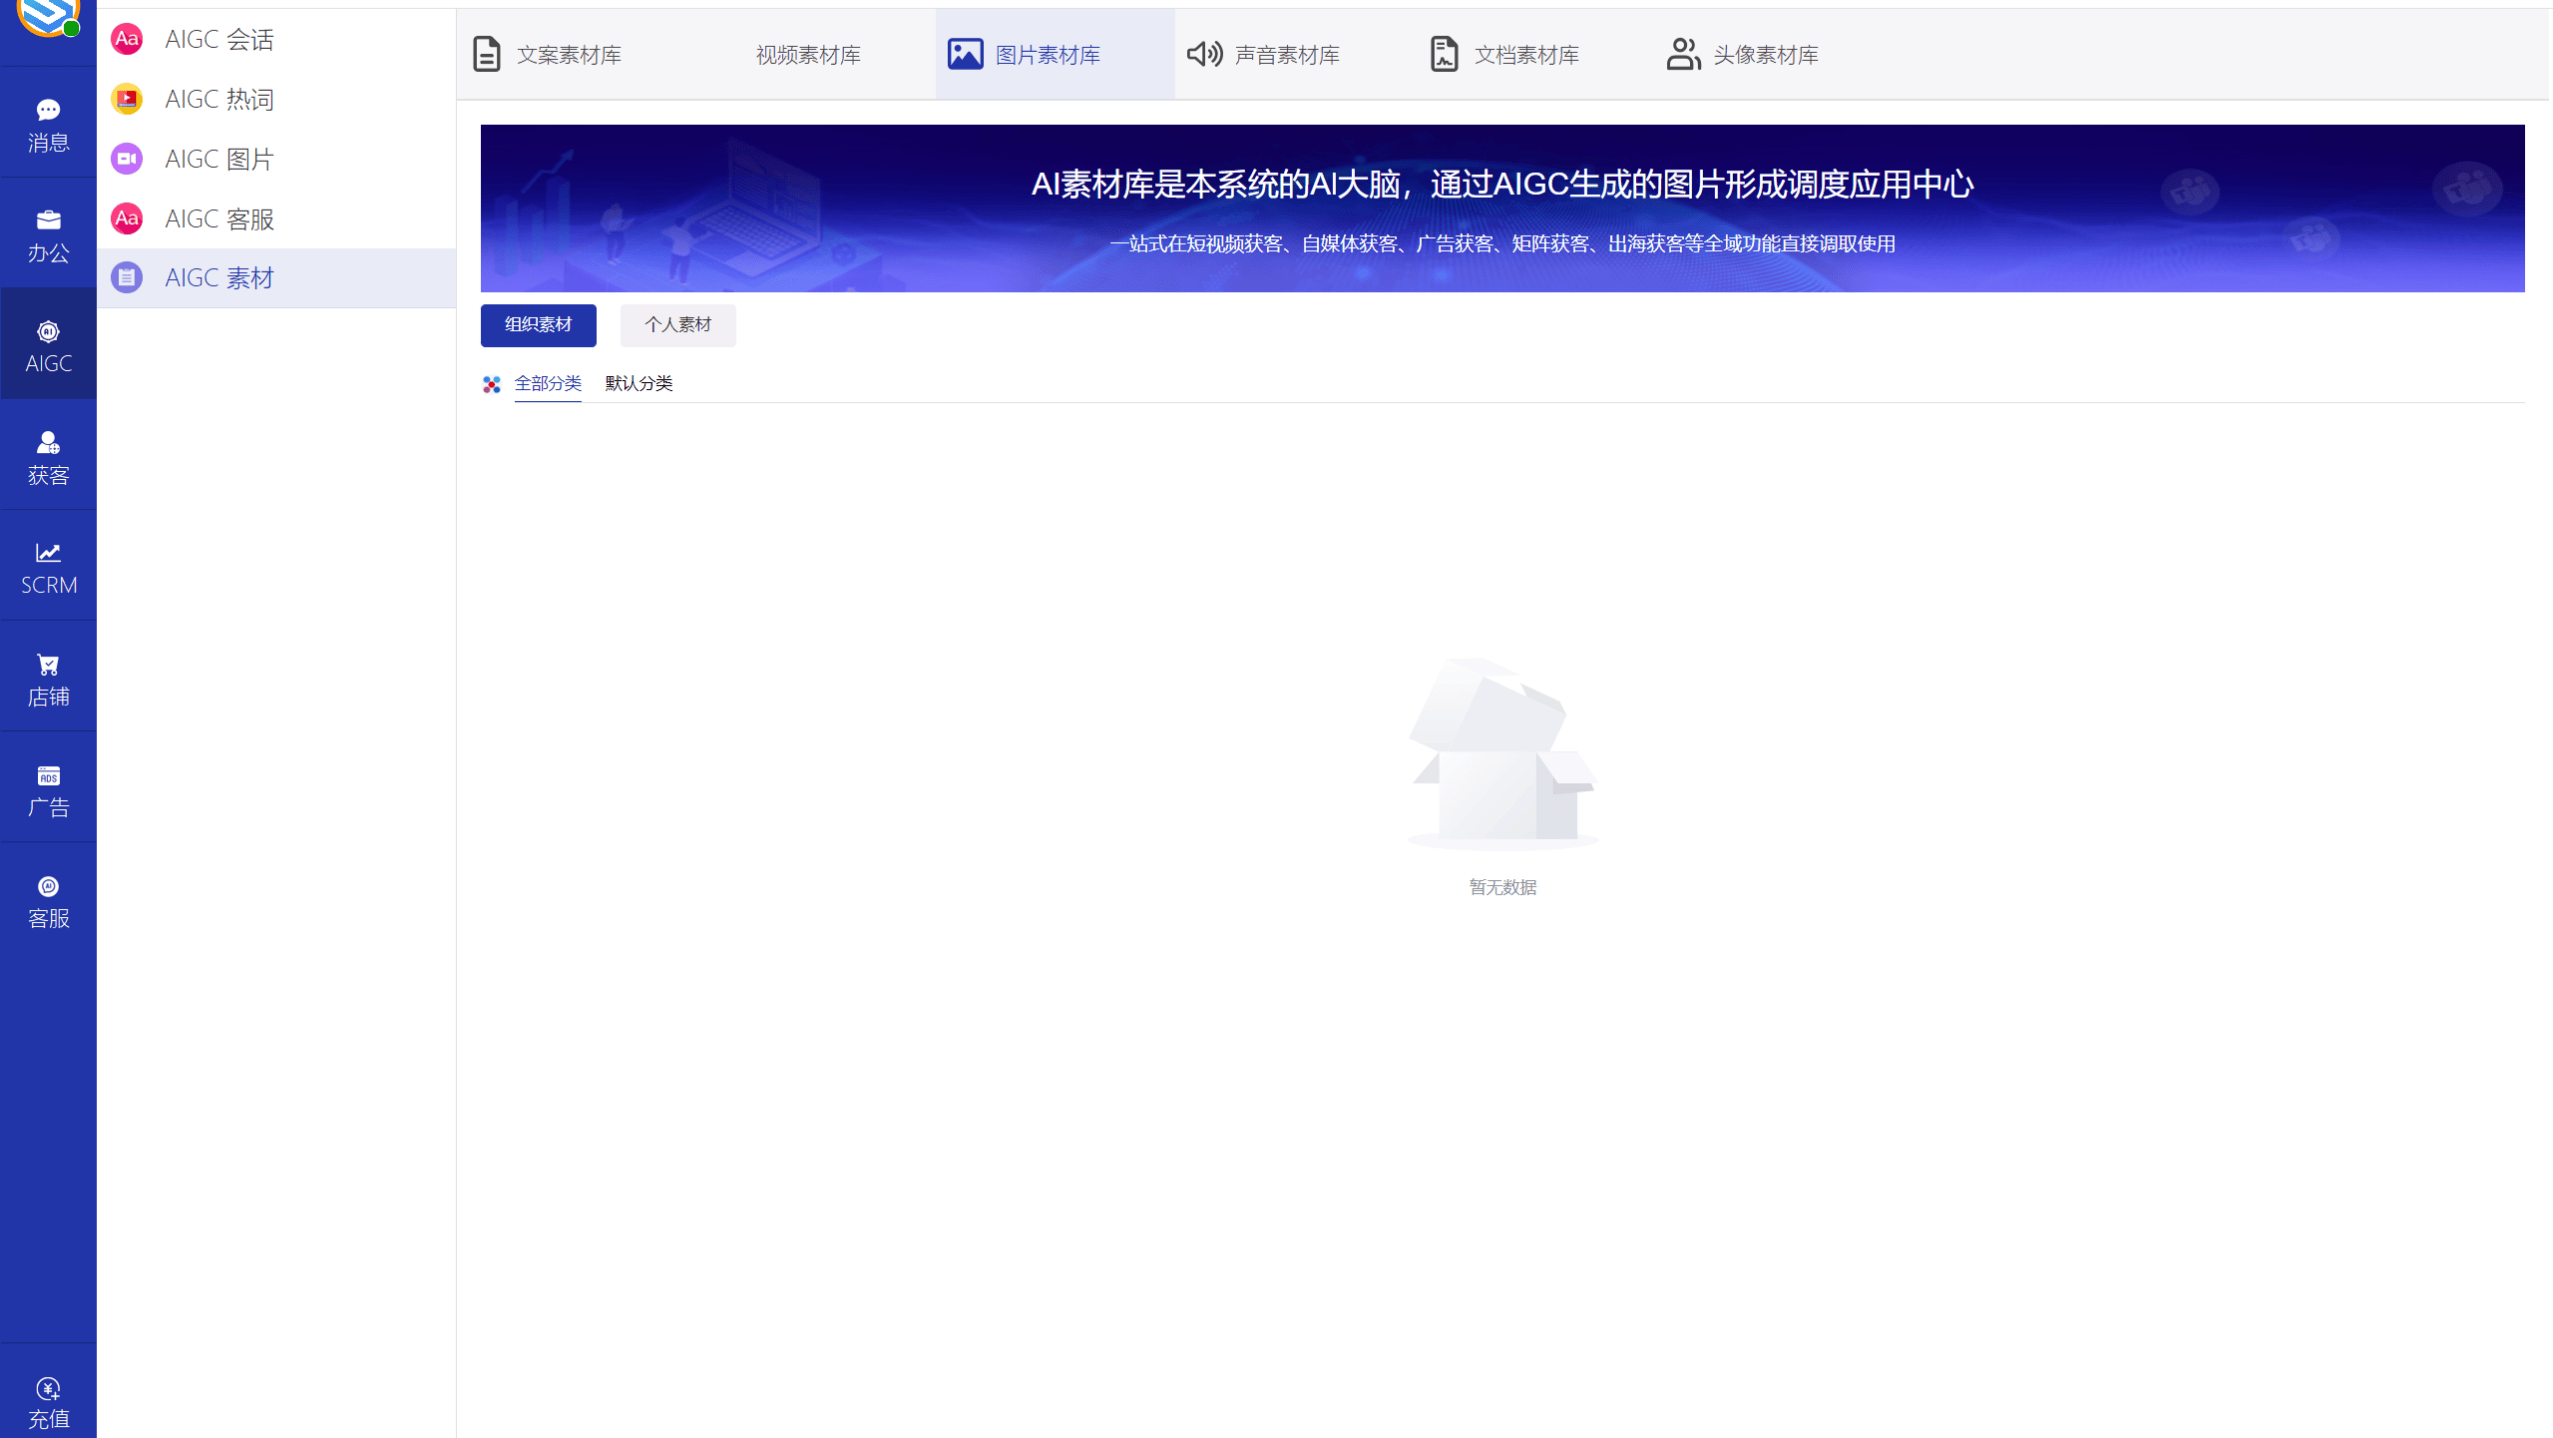Click the 个人素材 button
The image size is (2553, 1438).
[677, 325]
